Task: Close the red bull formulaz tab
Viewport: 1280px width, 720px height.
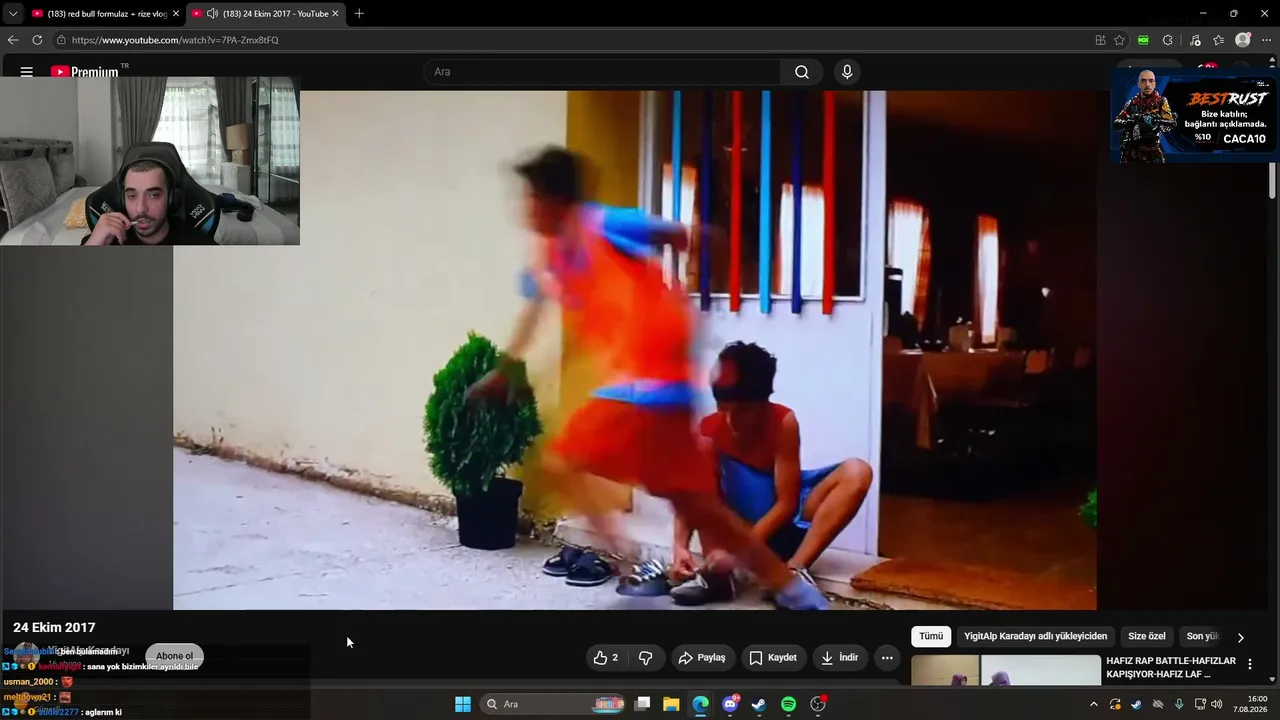Action: tap(176, 14)
